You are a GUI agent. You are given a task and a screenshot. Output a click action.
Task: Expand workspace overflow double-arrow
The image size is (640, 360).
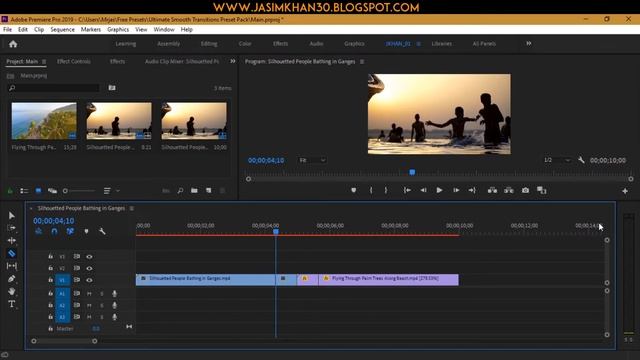(529, 43)
